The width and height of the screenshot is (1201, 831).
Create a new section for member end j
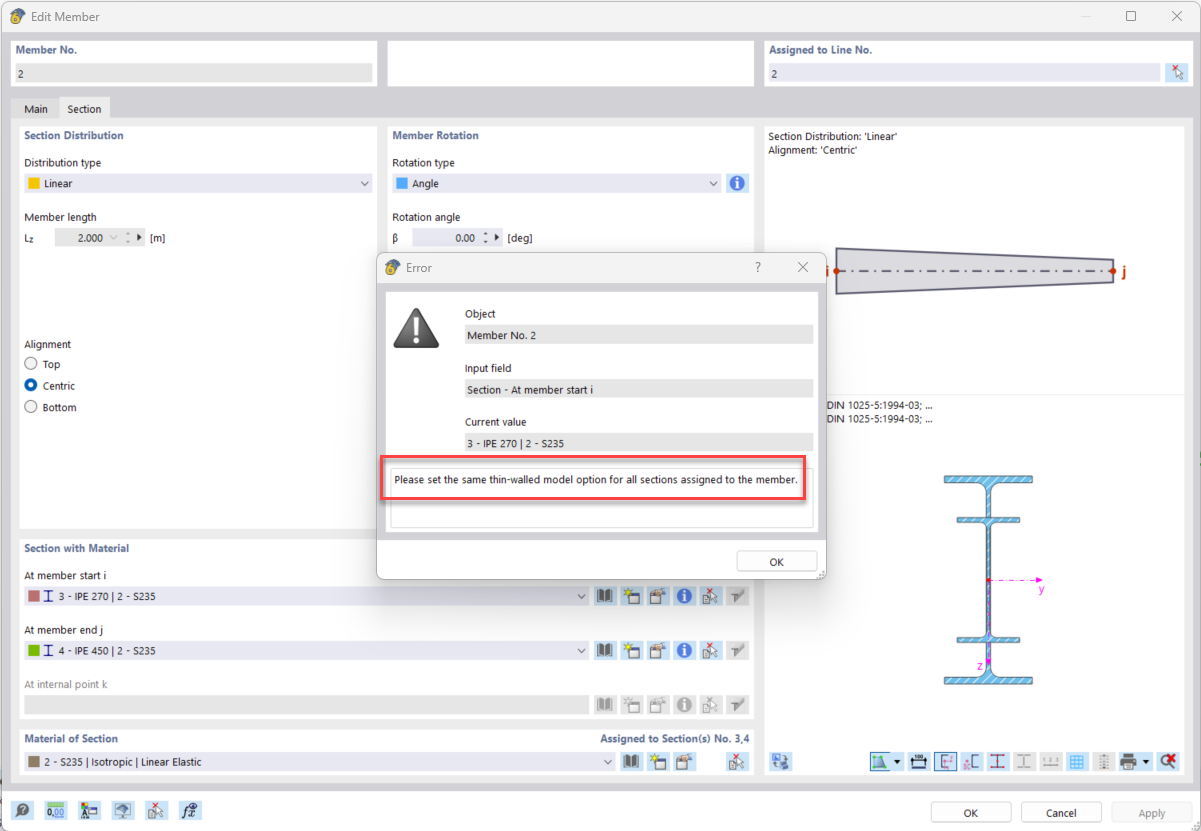[x=631, y=650]
